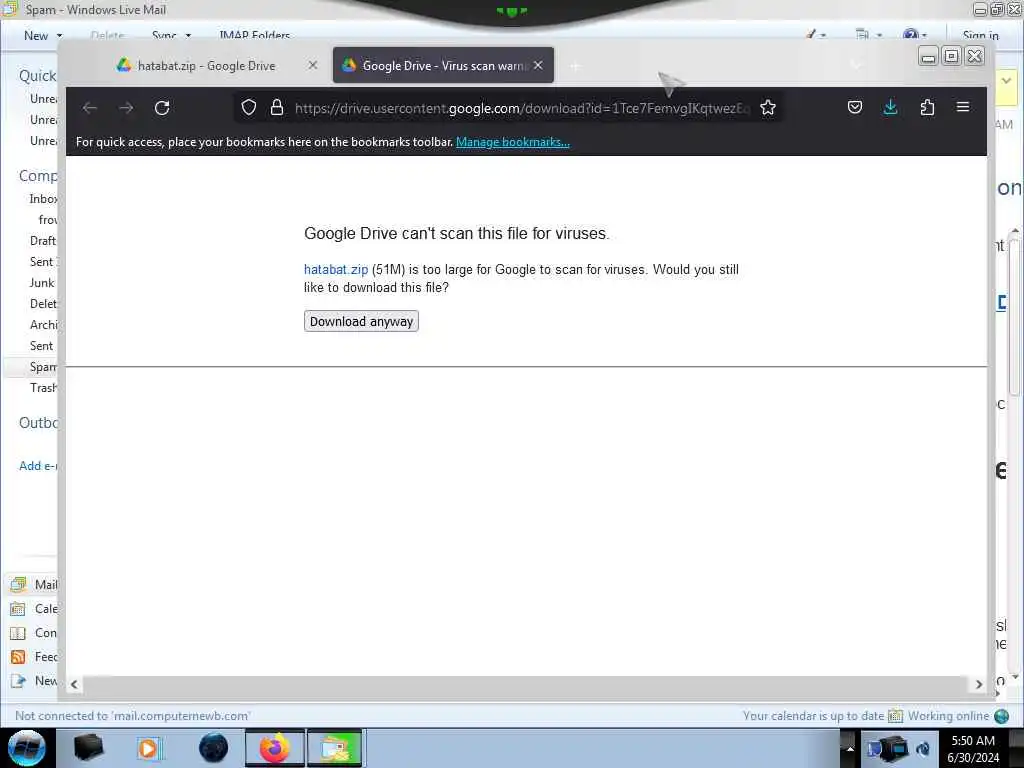
Task: Open the Save to Pocket button
Action: click(x=855, y=108)
